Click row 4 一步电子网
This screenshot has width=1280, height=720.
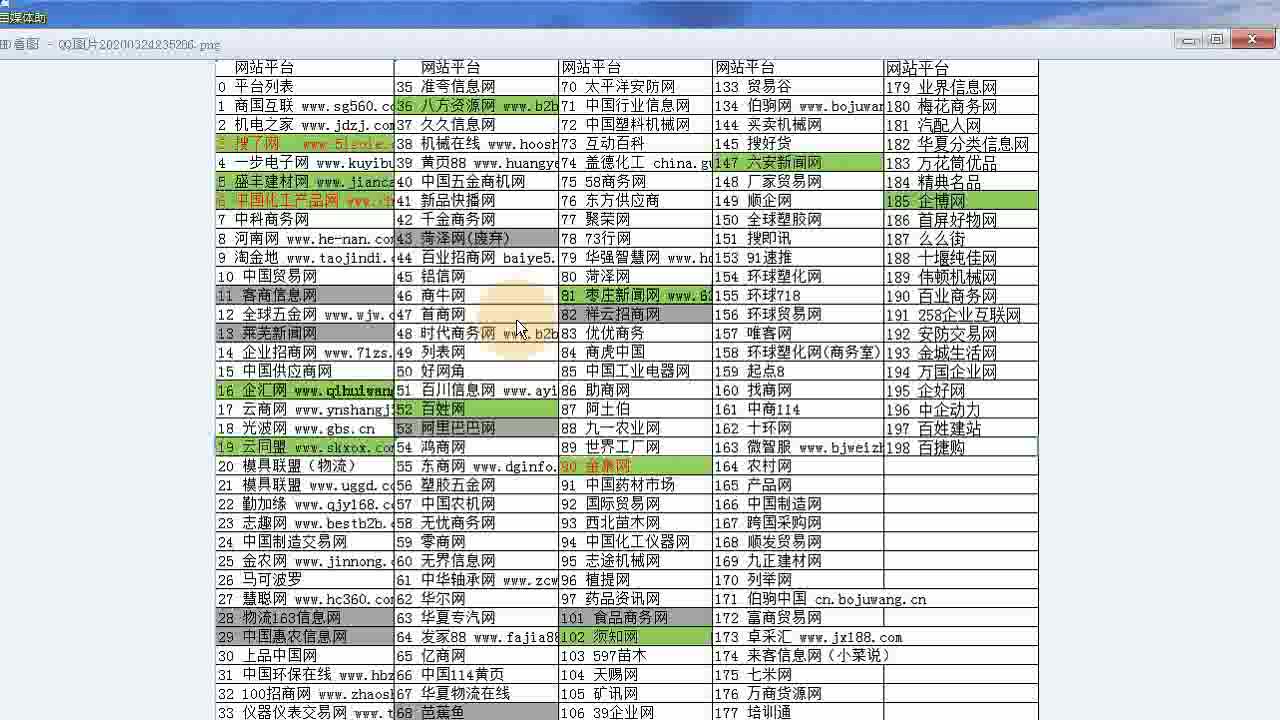pyautogui.click(x=305, y=163)
